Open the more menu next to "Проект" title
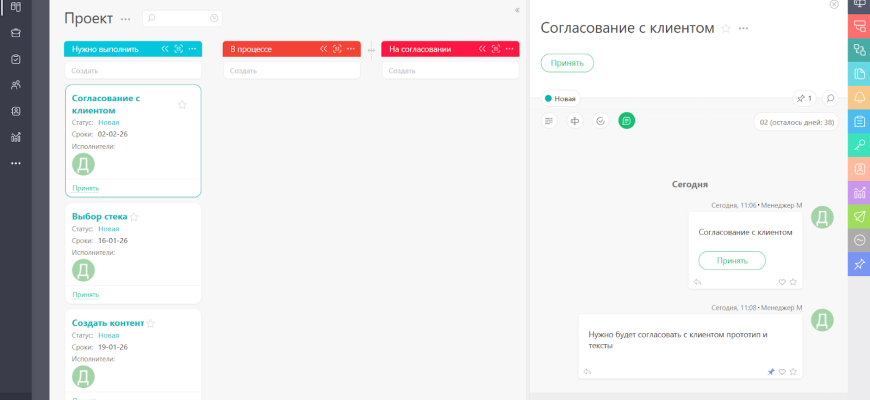The image size is (870, 400). pyautogui.click(x=125, y=19)
